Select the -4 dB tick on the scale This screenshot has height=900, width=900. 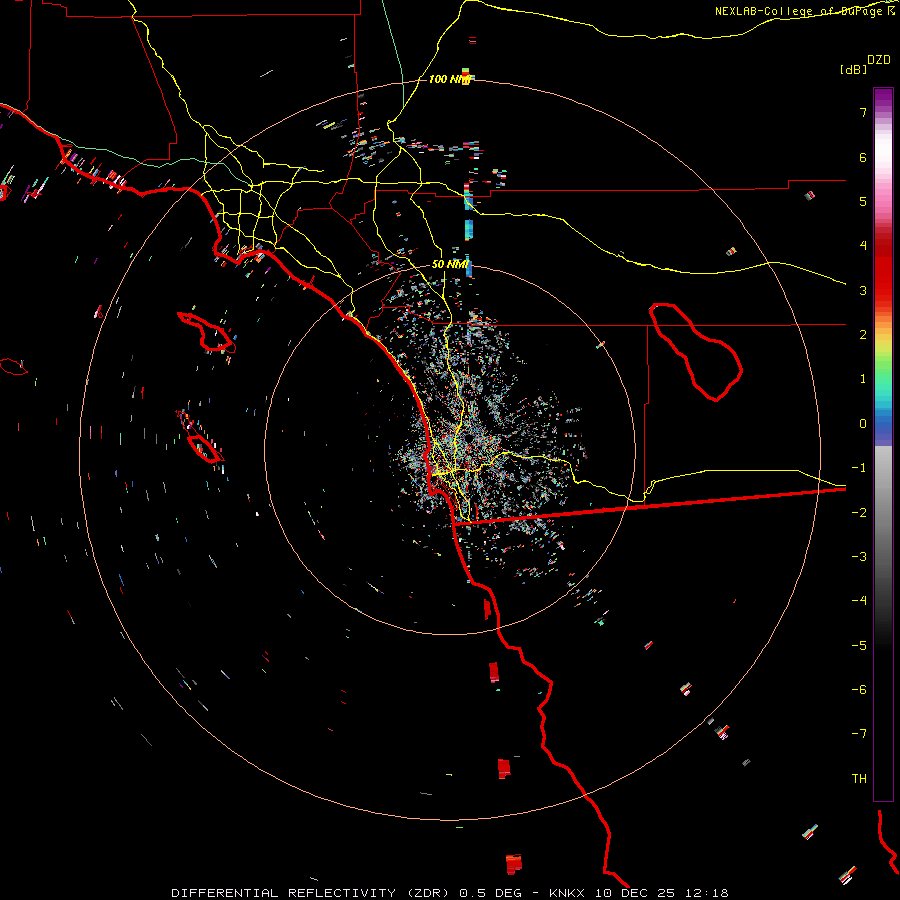tap(859, 601)
